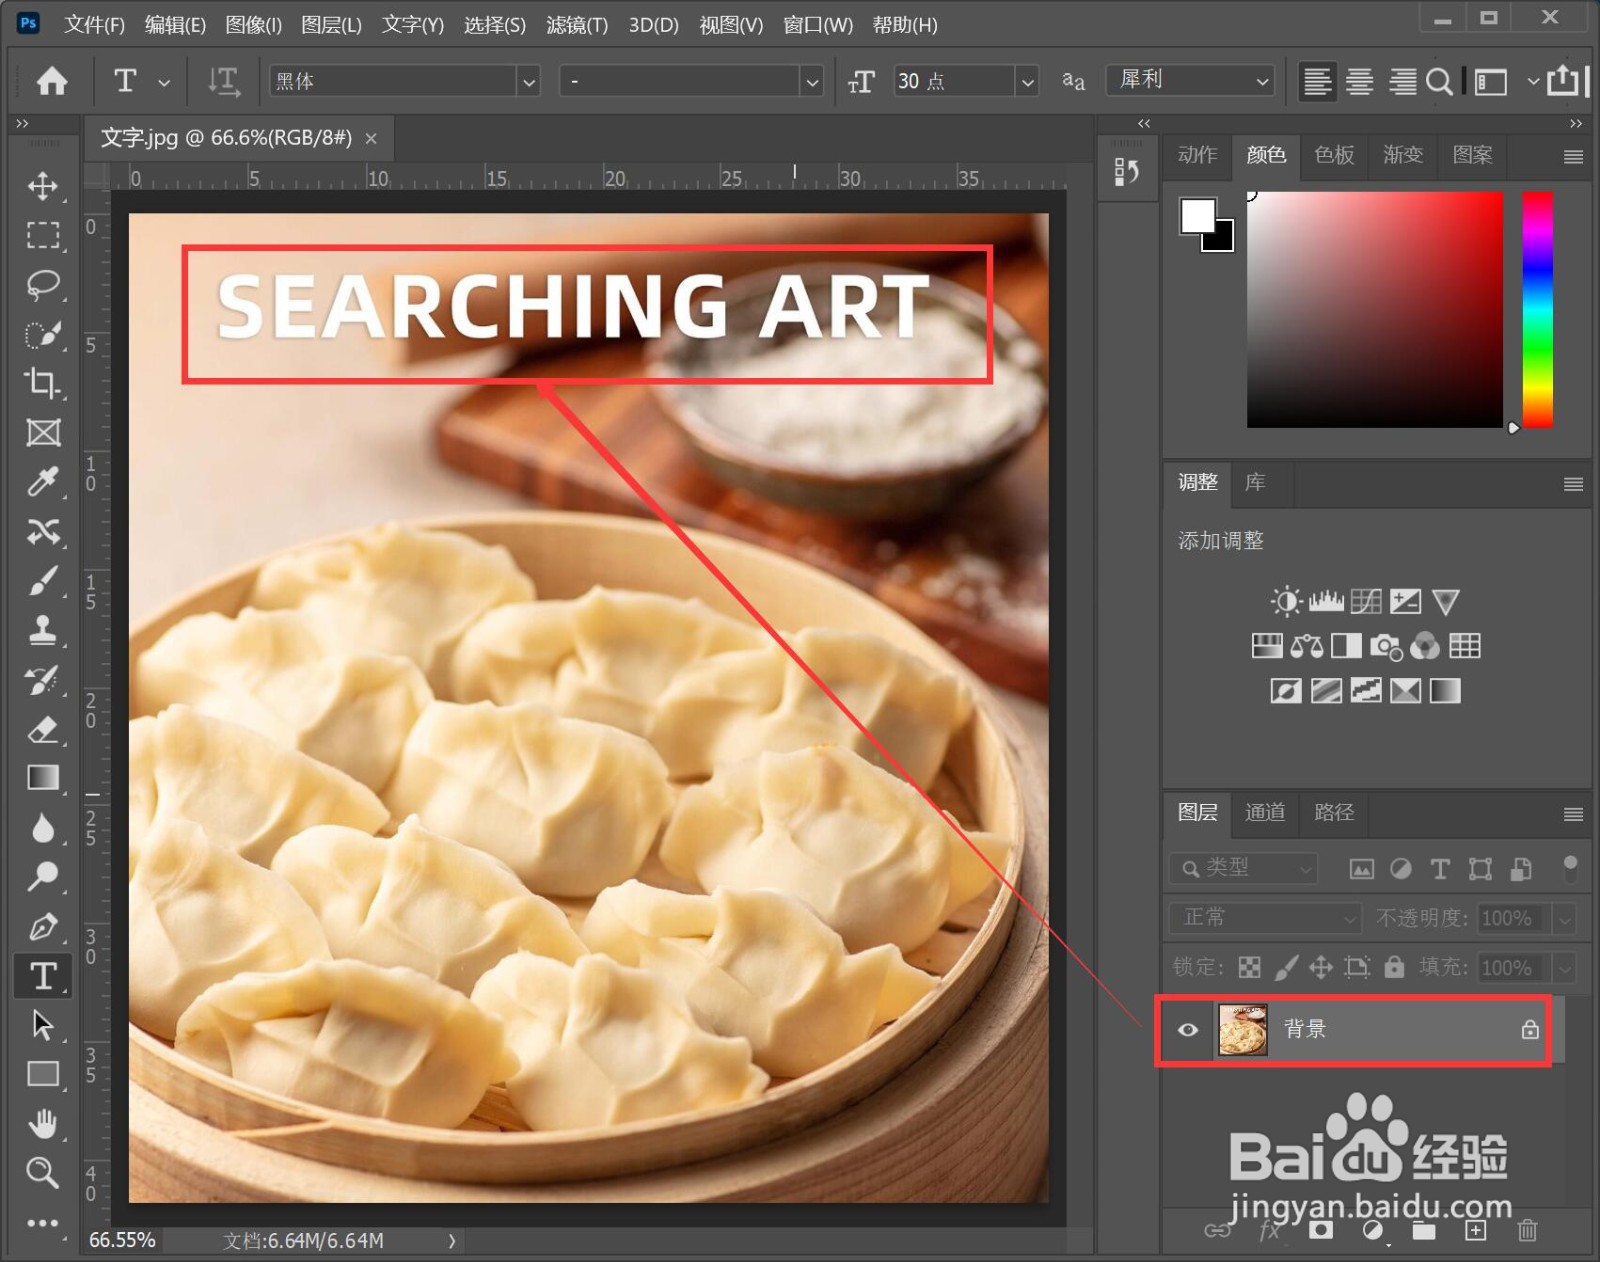Open the font style dropdown

point(812,81)
